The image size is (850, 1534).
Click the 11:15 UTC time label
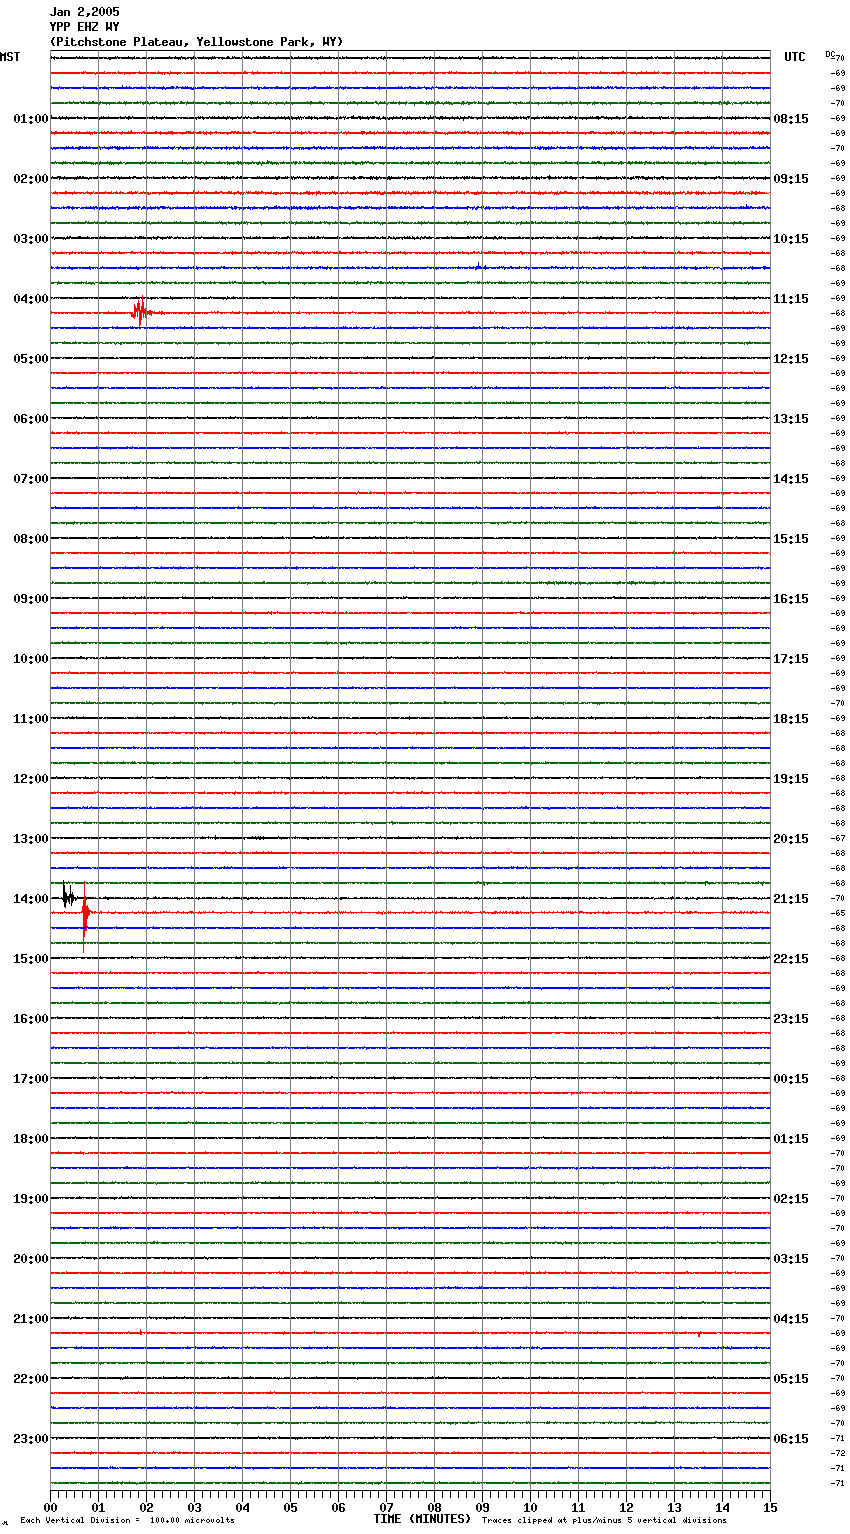[x=791, y=299]
